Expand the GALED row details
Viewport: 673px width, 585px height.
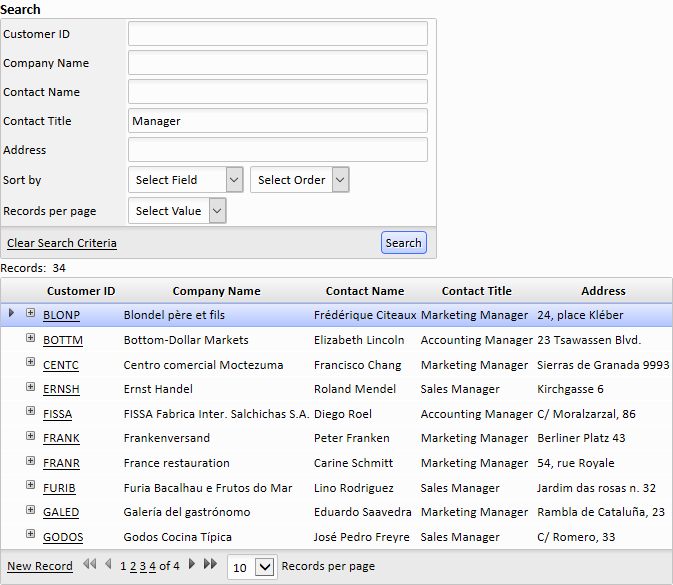[30, 509]
